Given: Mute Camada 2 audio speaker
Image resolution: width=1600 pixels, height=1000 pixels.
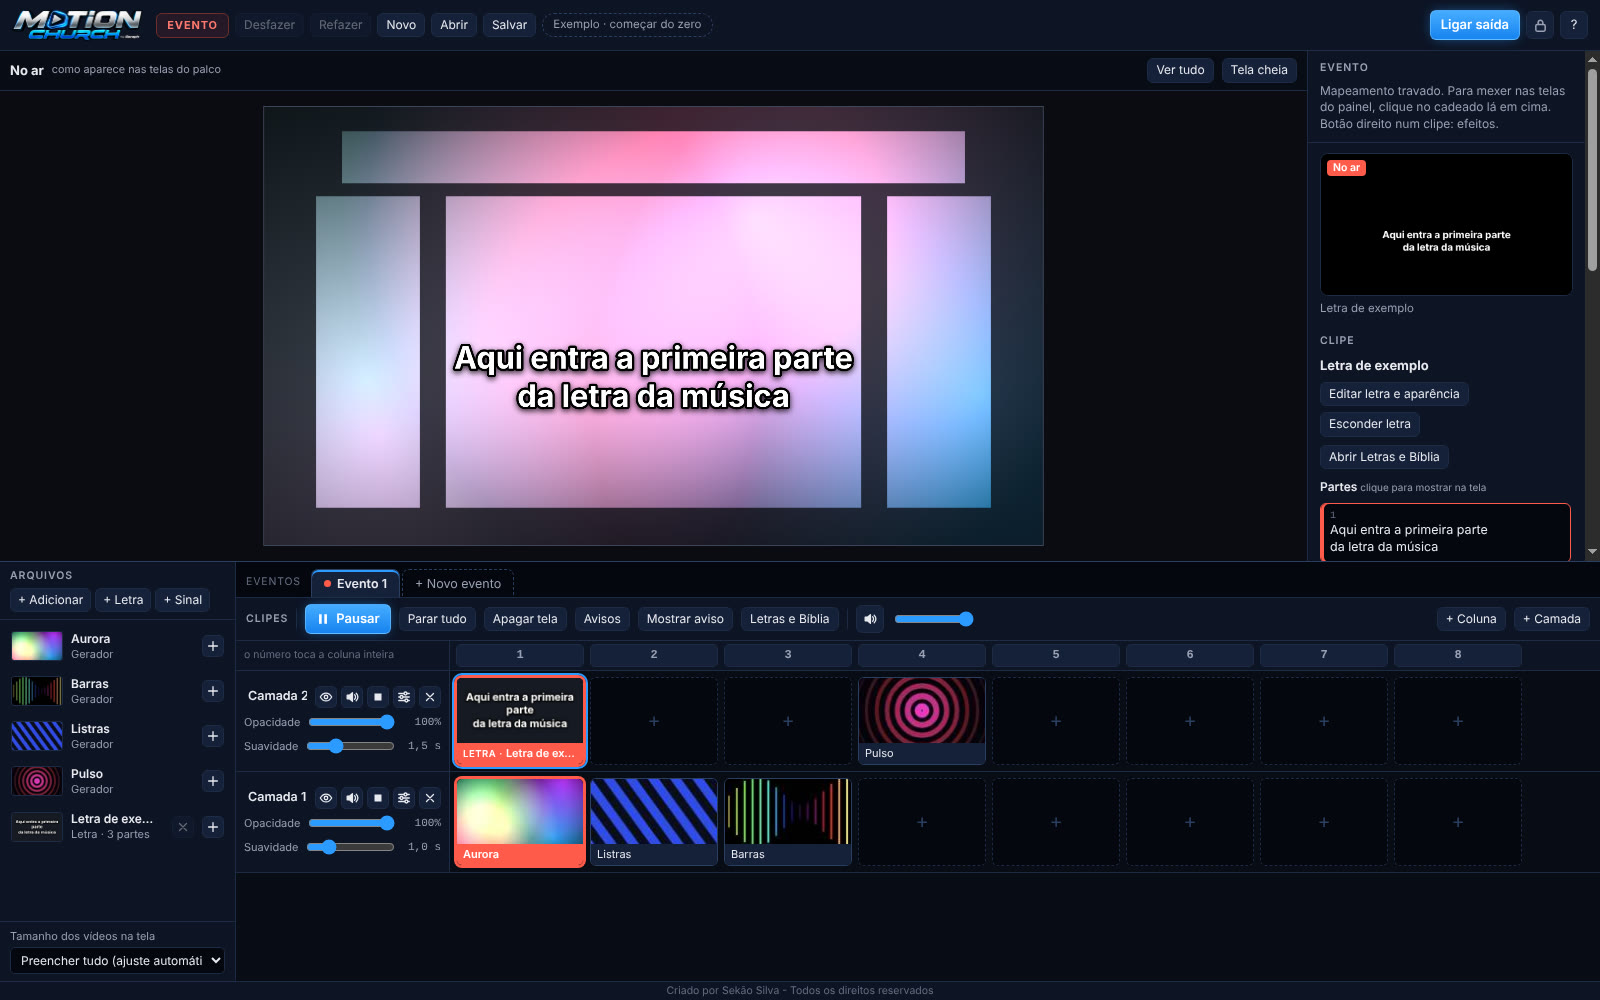Looking at the screenshot, I should (352, 697).
